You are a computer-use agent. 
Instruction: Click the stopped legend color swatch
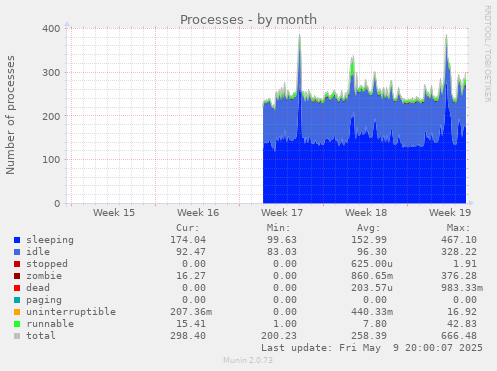[x=17, y=264]
